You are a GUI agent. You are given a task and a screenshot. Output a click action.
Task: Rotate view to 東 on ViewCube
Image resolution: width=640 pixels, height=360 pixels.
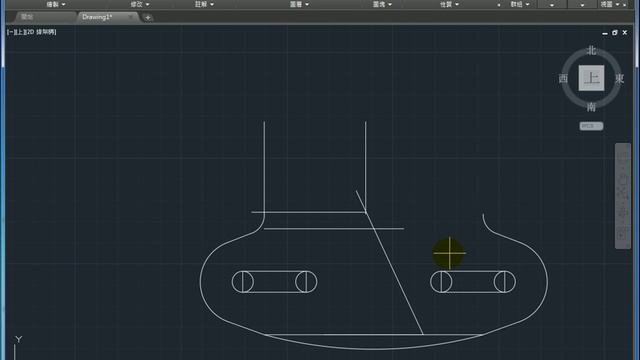pyautogui.click(x=619, y=78)
